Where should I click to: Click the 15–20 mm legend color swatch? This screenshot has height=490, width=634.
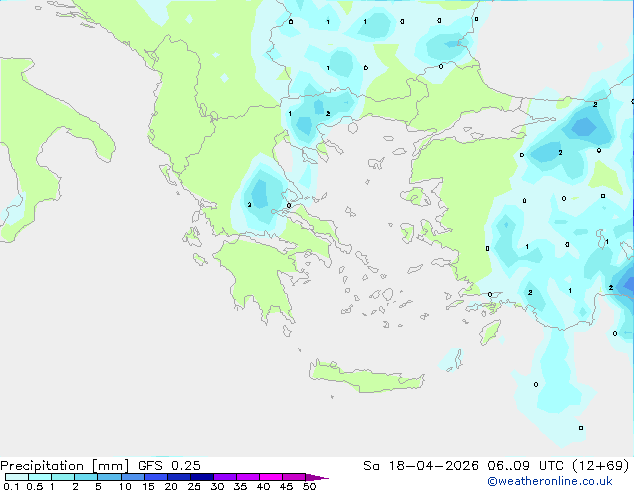(155, 477)
